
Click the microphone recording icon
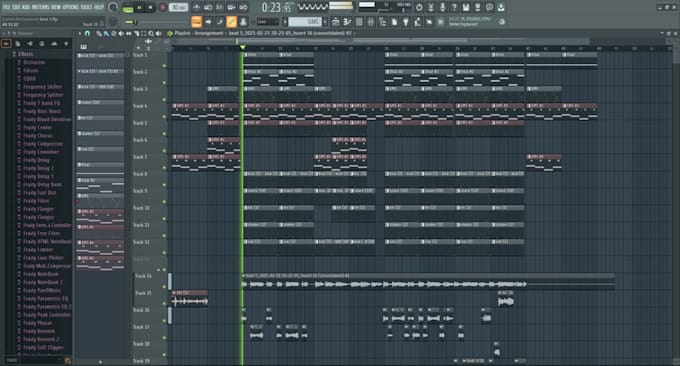click(443, 7)
